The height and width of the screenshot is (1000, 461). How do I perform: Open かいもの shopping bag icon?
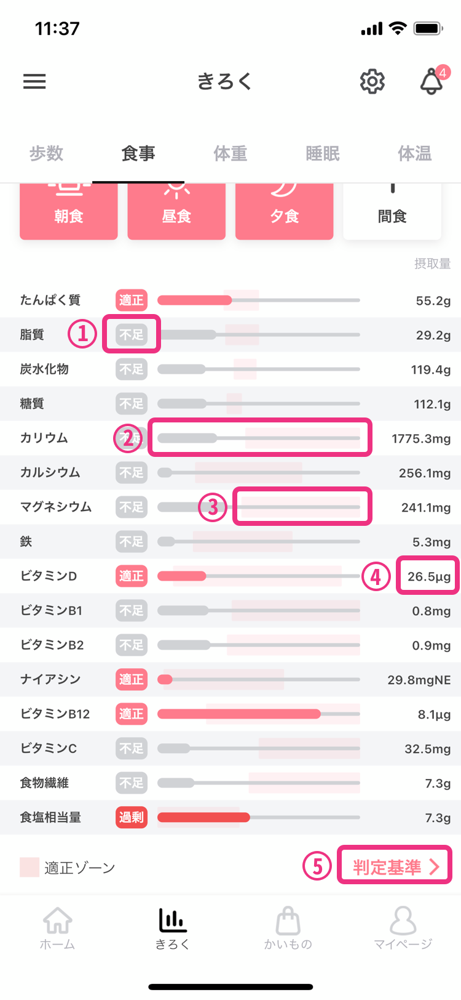288,929
